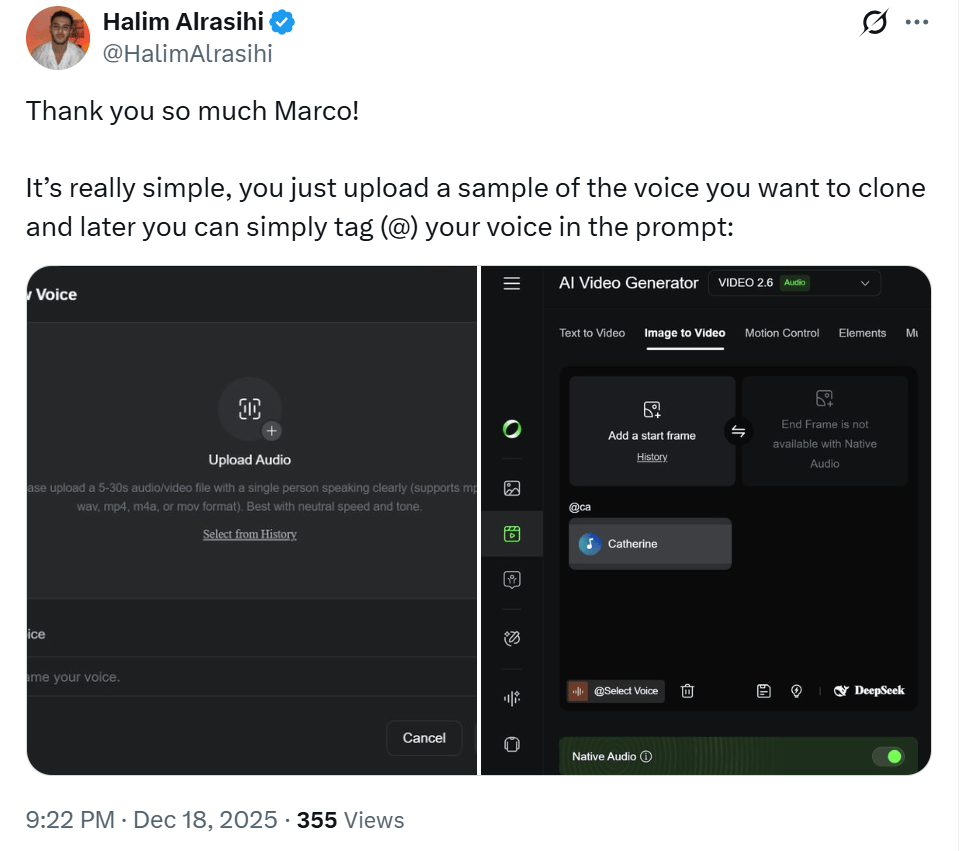Click the green circle logo in sidebar

click(512, 430)
